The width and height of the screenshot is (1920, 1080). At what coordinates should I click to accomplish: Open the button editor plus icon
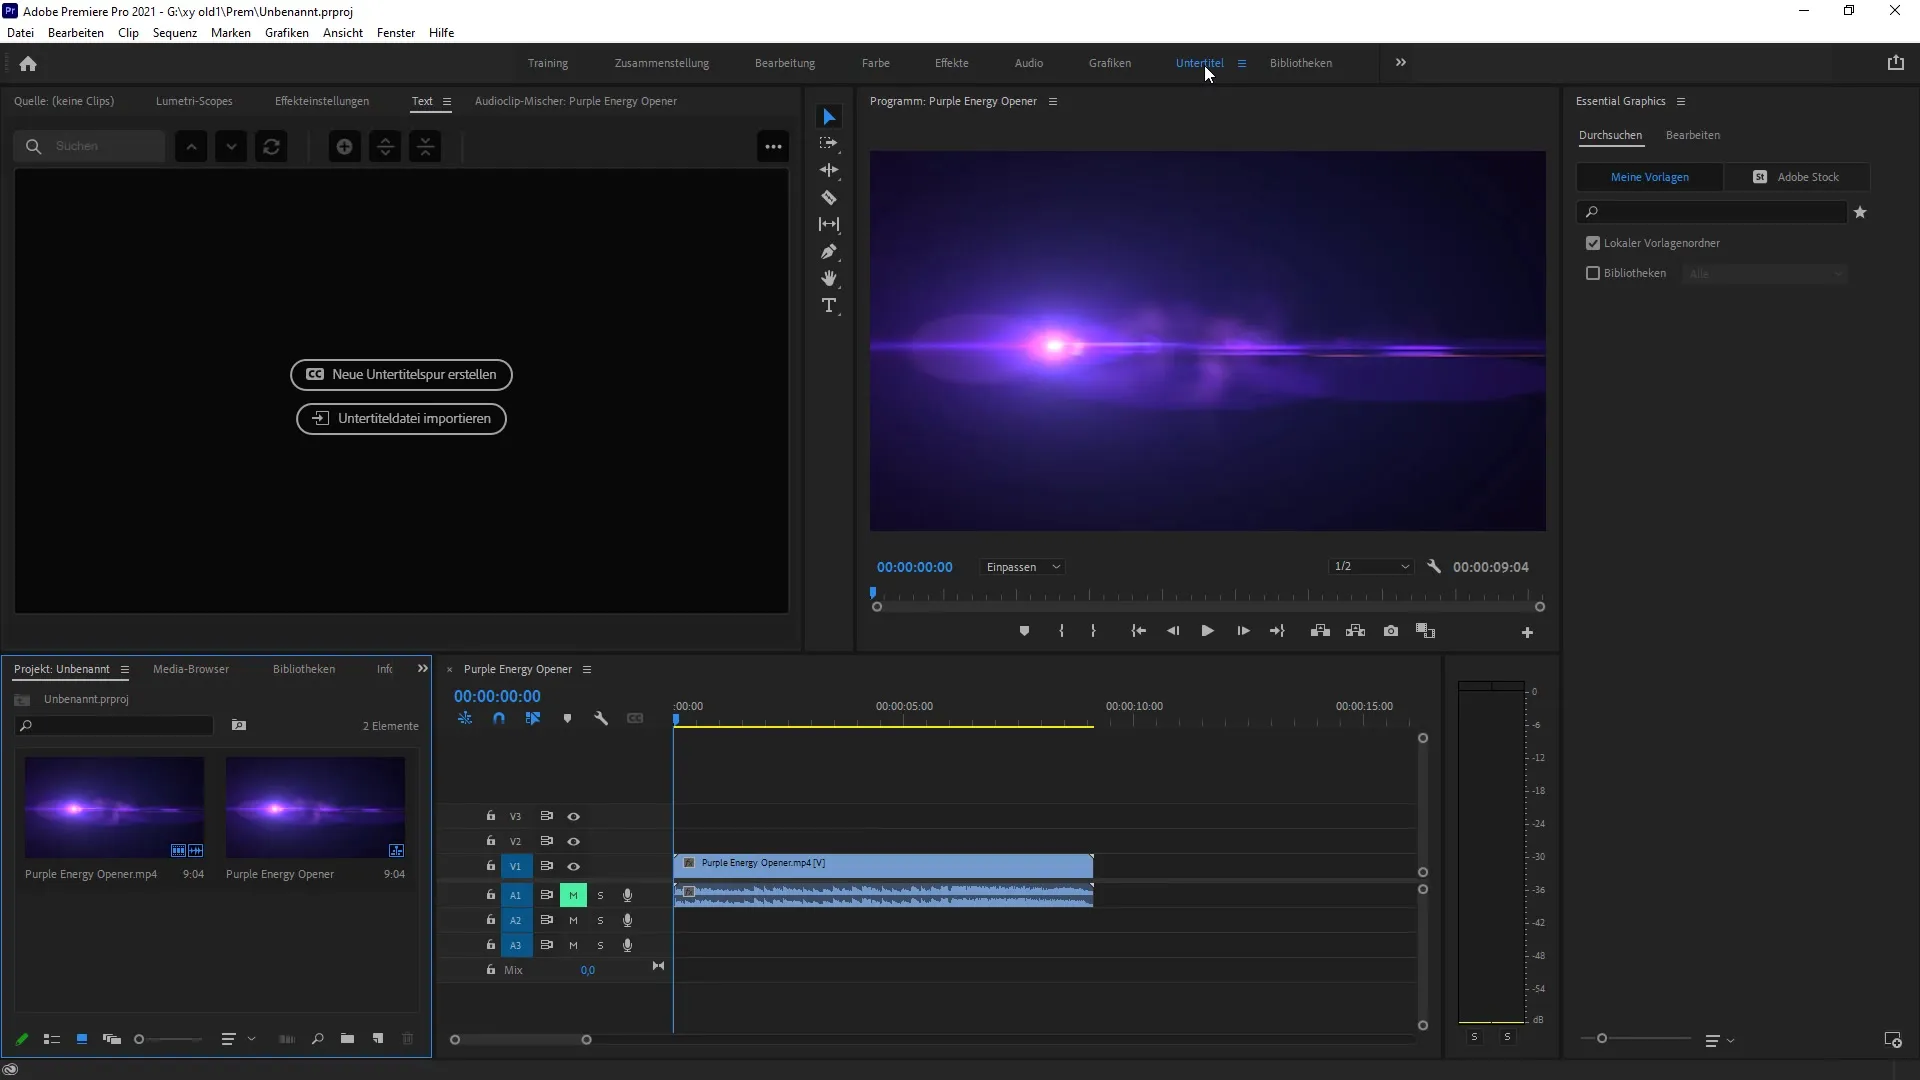1527,633
